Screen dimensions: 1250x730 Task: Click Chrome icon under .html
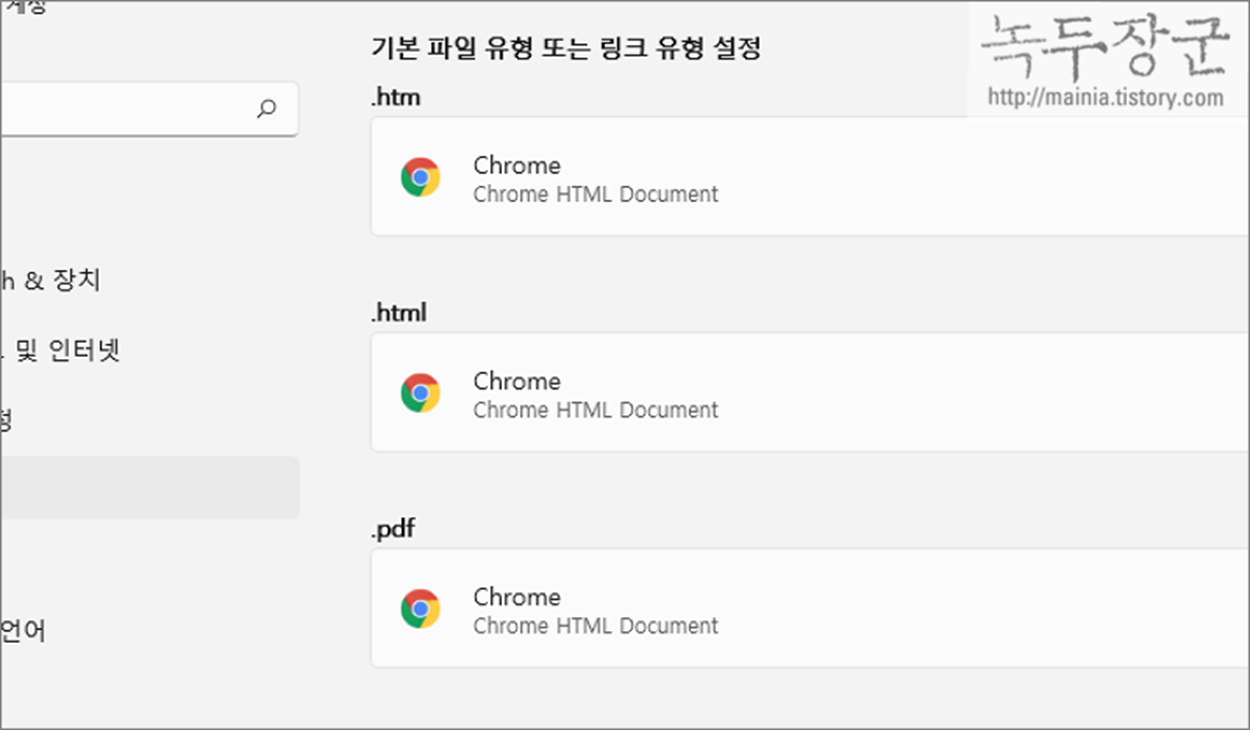tap(421, 393)
